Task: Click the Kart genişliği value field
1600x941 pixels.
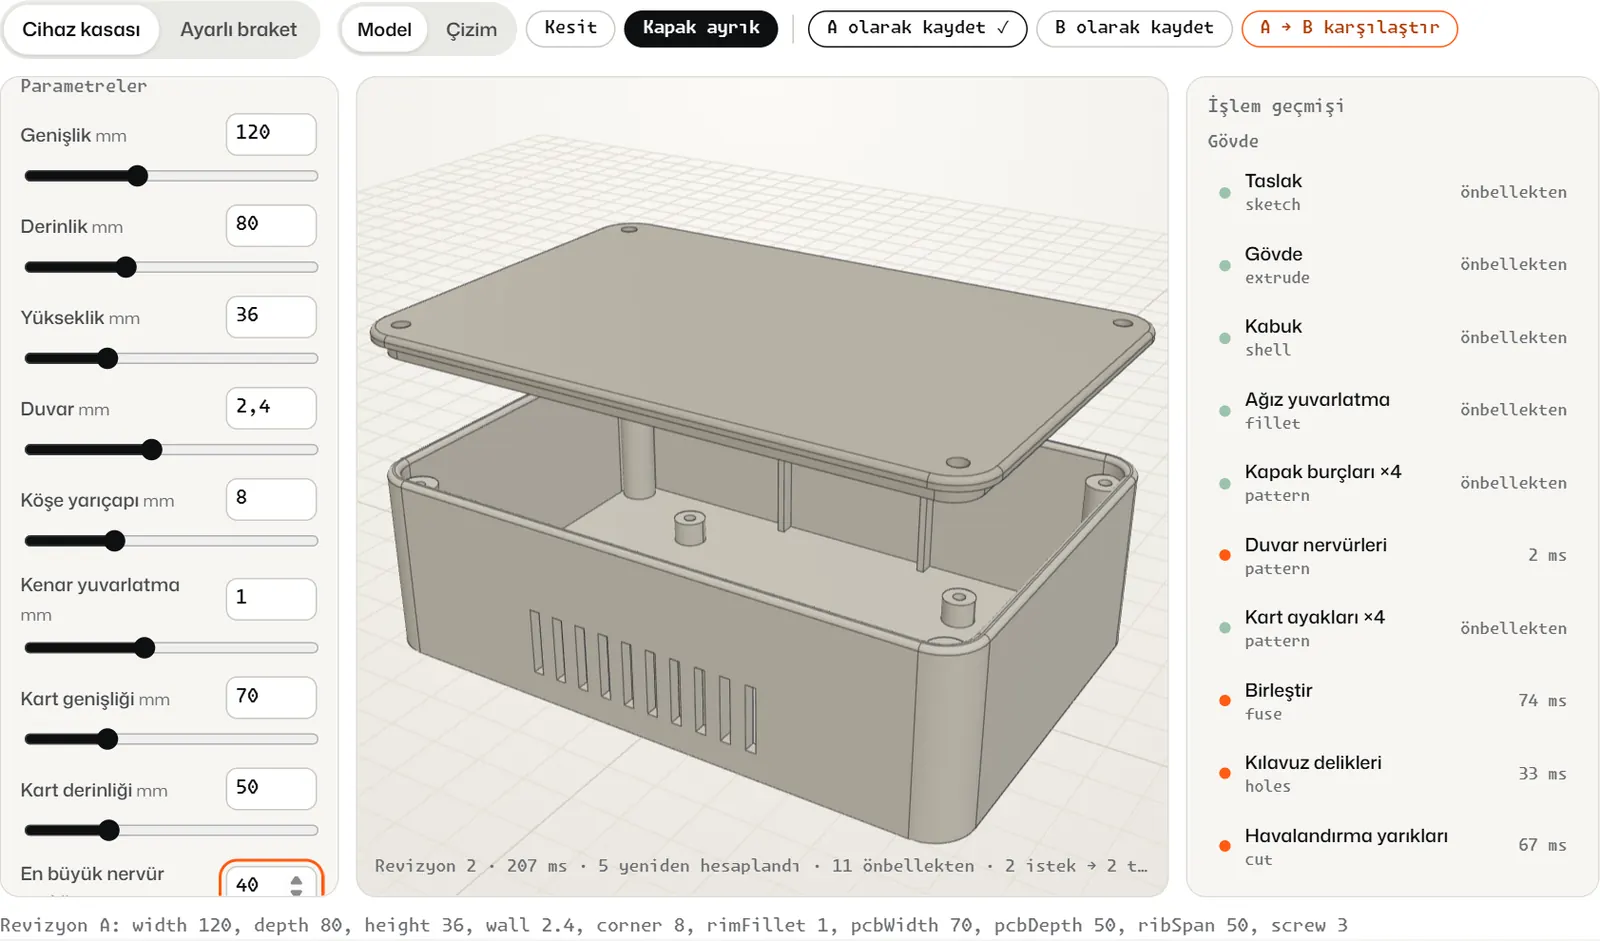Action: point(271,697)
